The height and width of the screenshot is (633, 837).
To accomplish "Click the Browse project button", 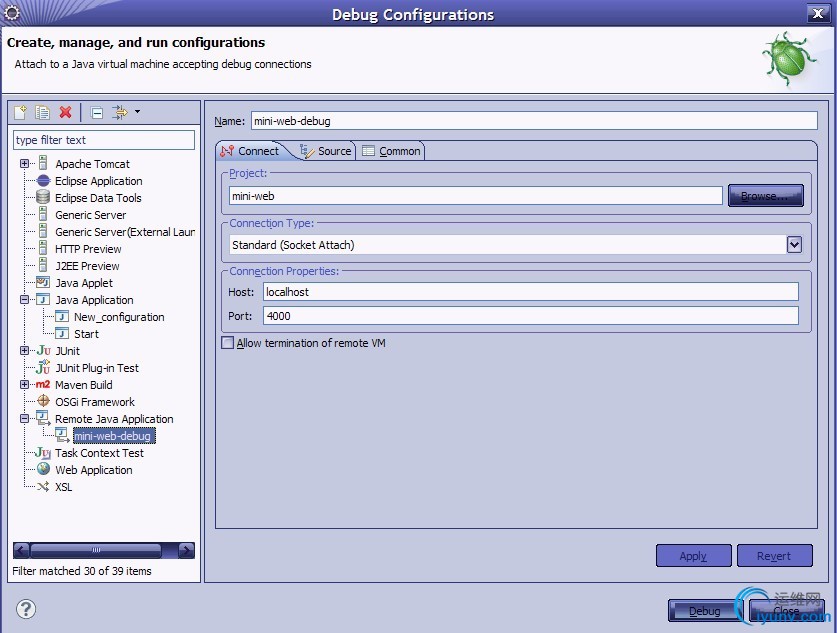I will click(x=765, y=196).
